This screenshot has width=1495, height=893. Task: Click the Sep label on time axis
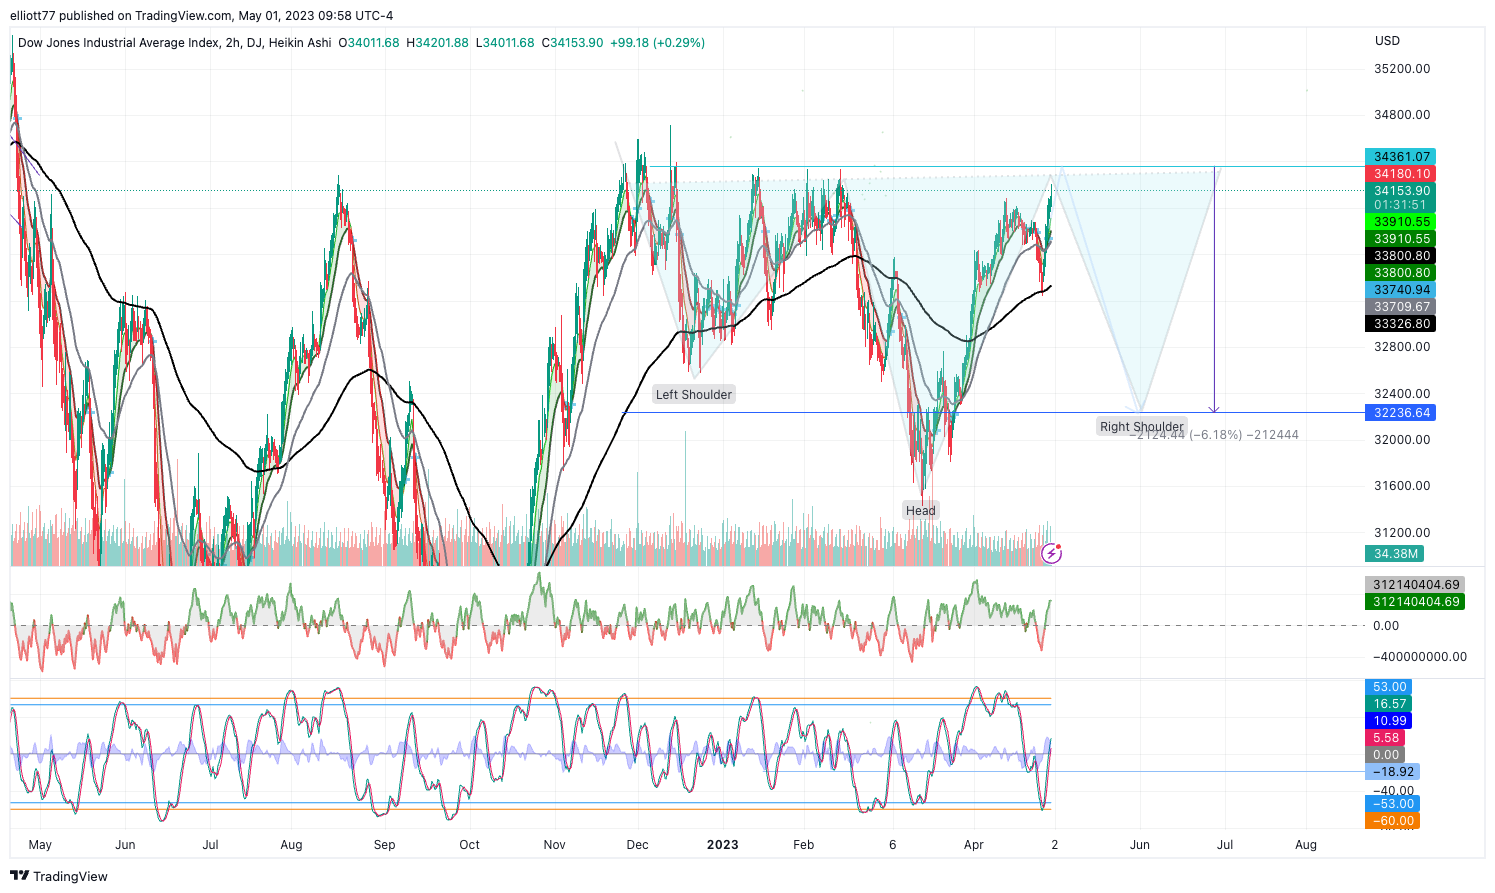pyautogui.click(x=384, y=845)
